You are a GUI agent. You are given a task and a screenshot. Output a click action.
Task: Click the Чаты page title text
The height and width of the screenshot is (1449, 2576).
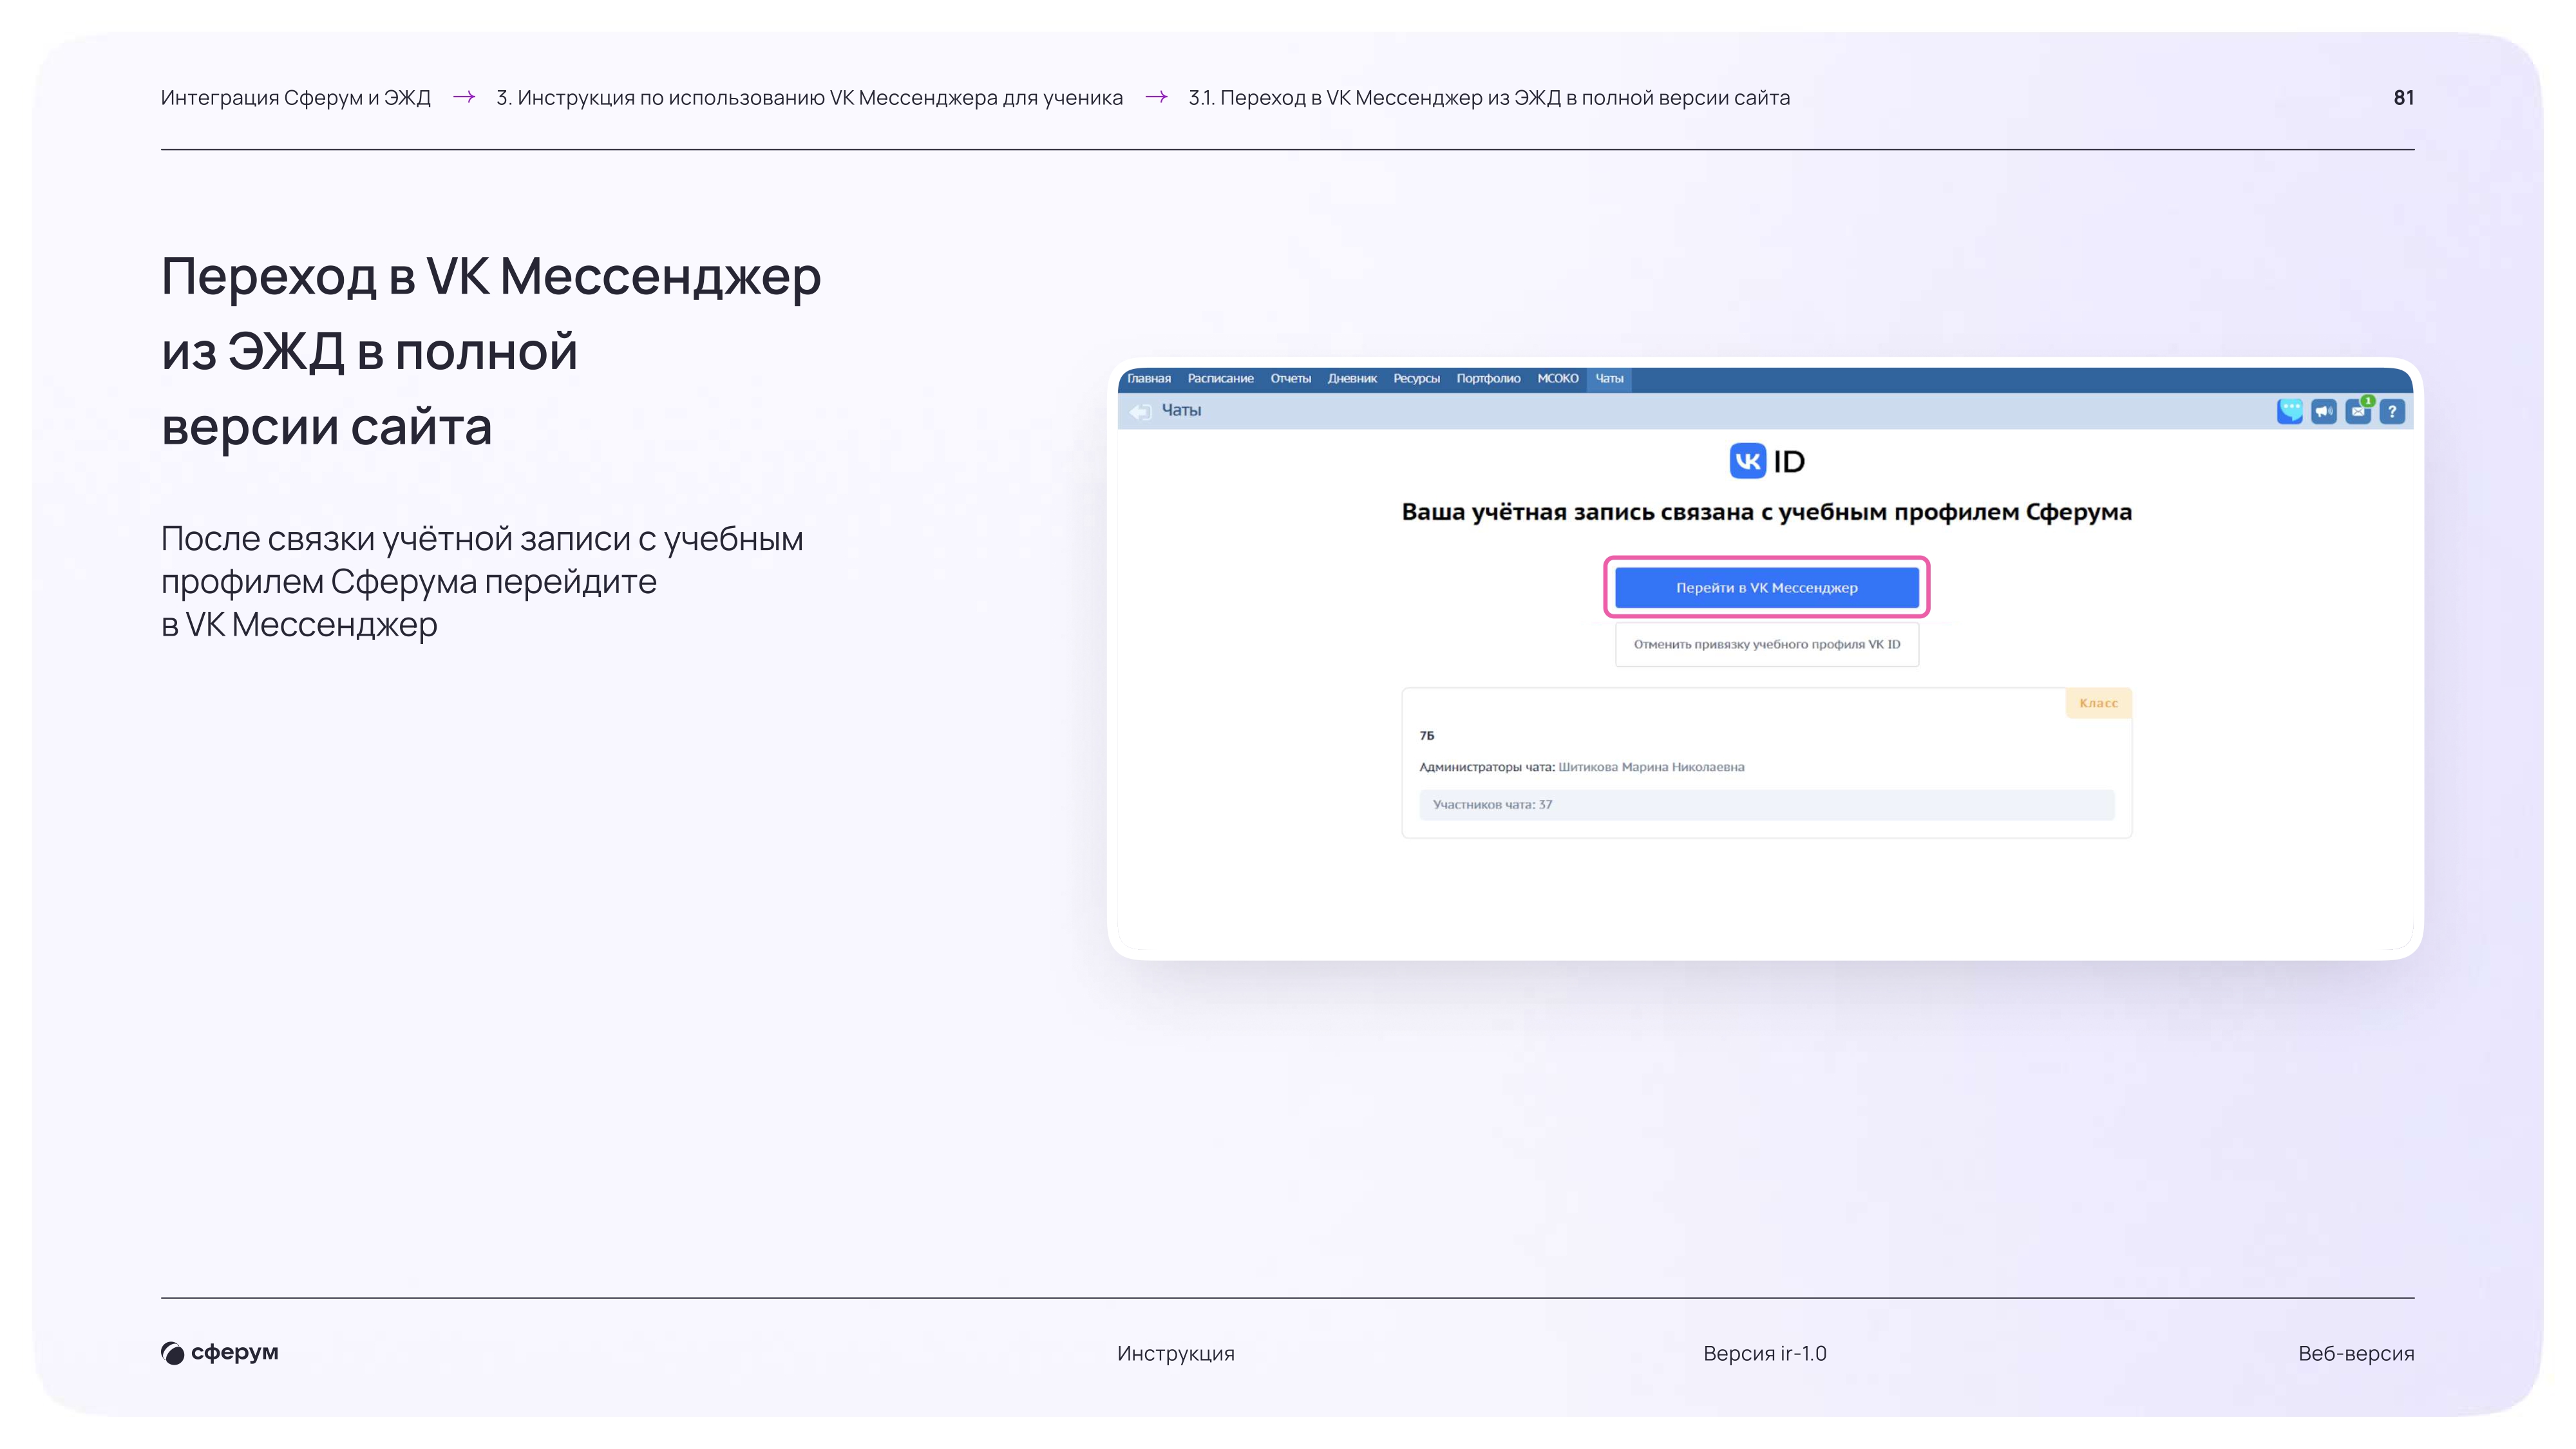1181,410
